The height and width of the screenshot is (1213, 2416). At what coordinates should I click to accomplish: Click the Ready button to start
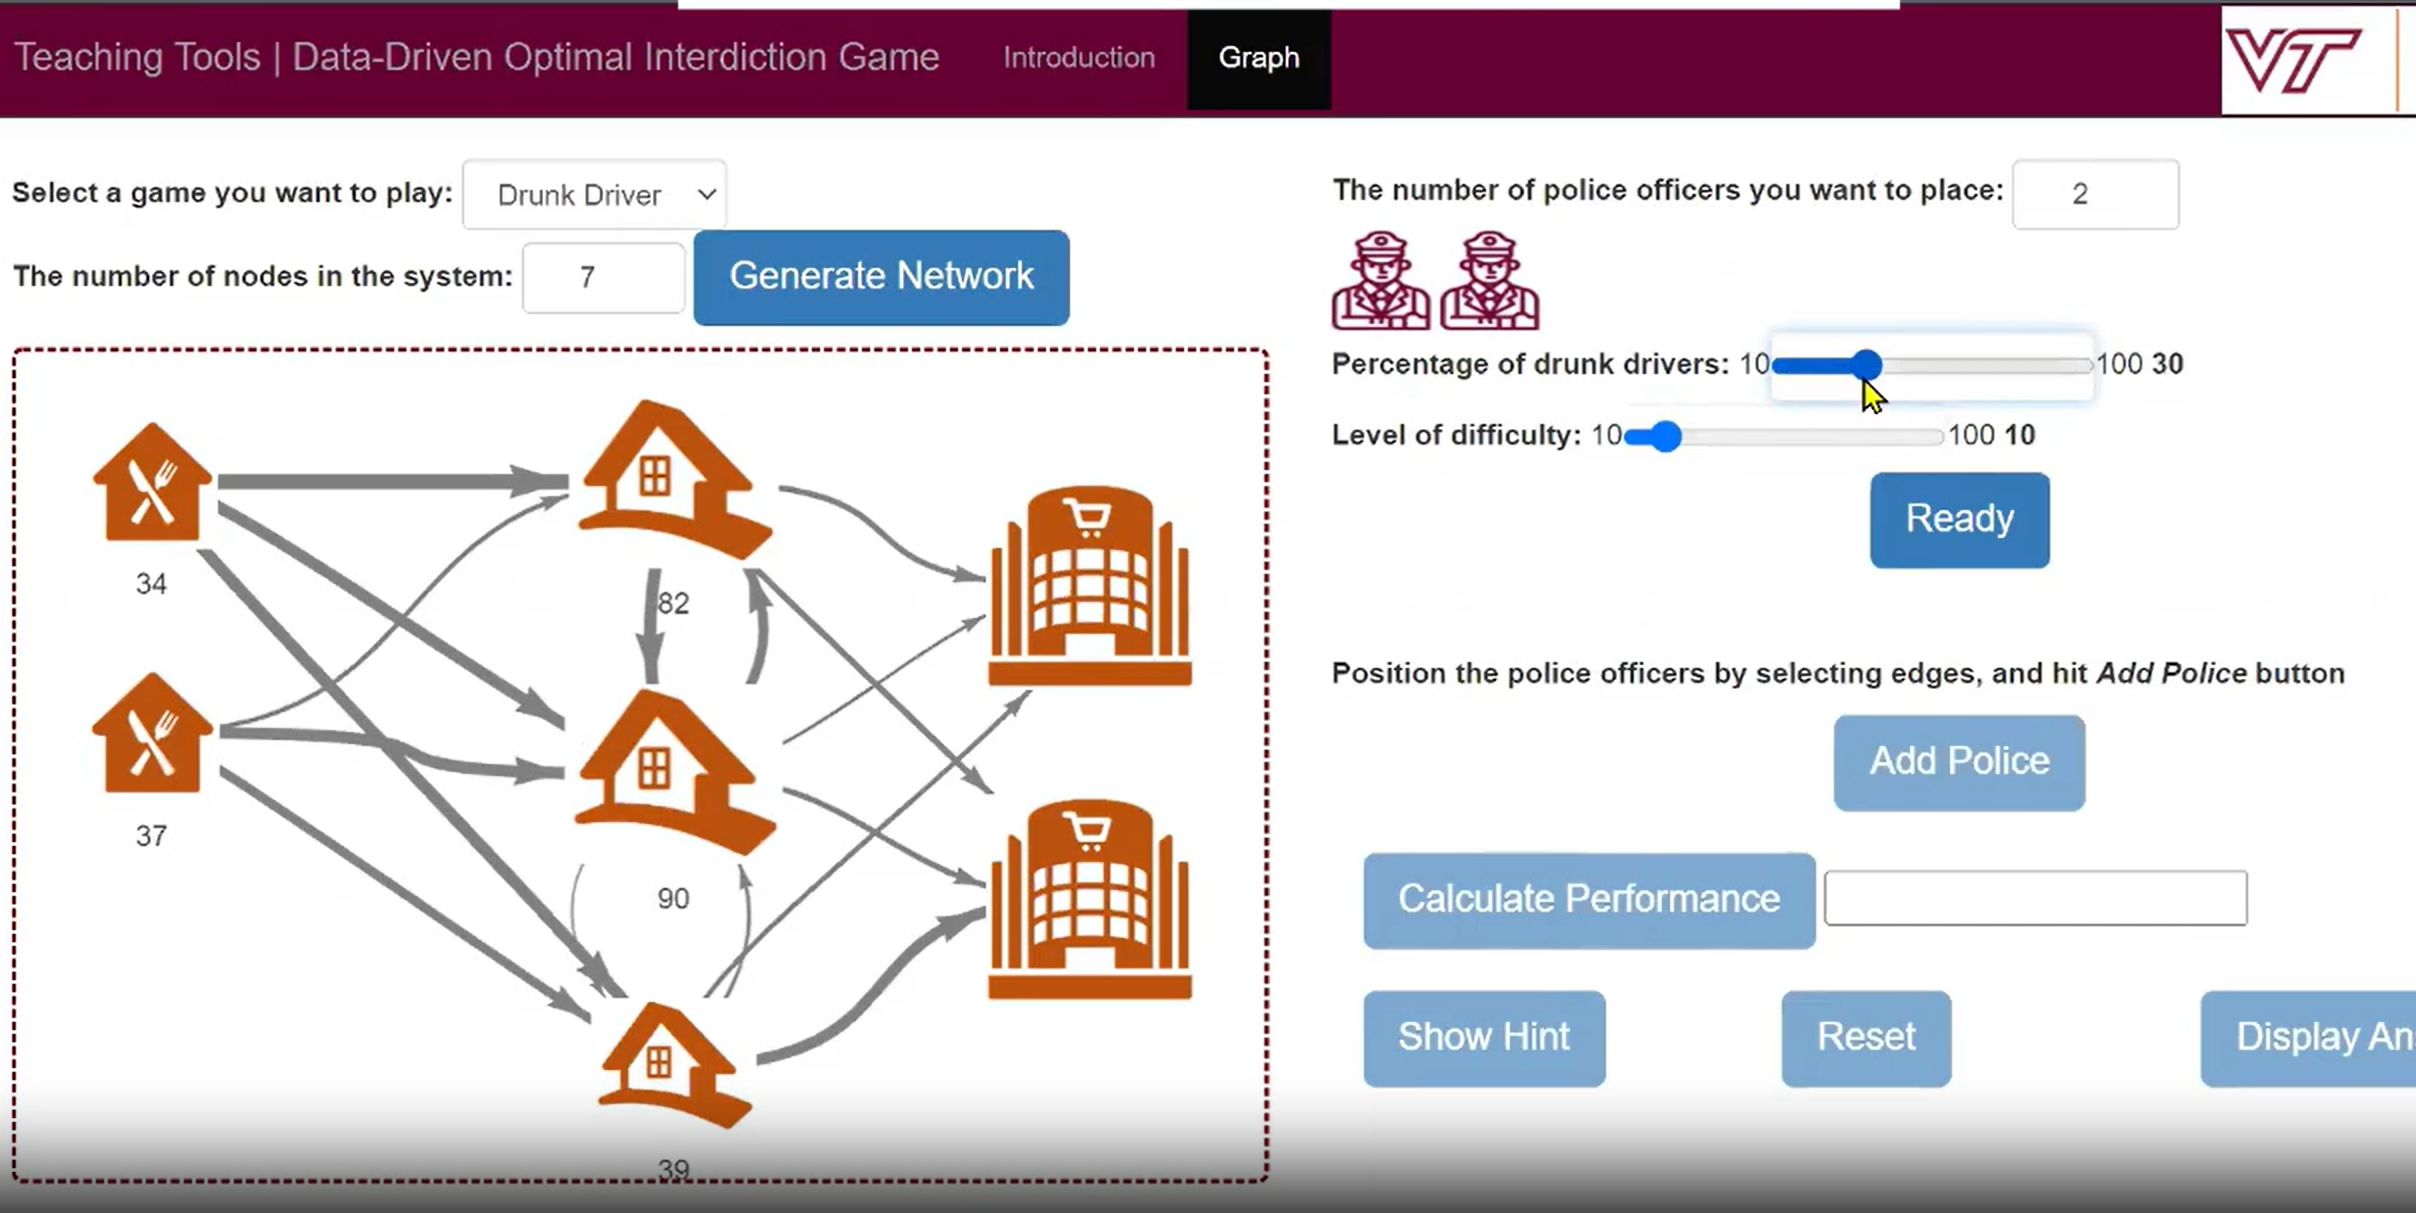[1958, 518]
